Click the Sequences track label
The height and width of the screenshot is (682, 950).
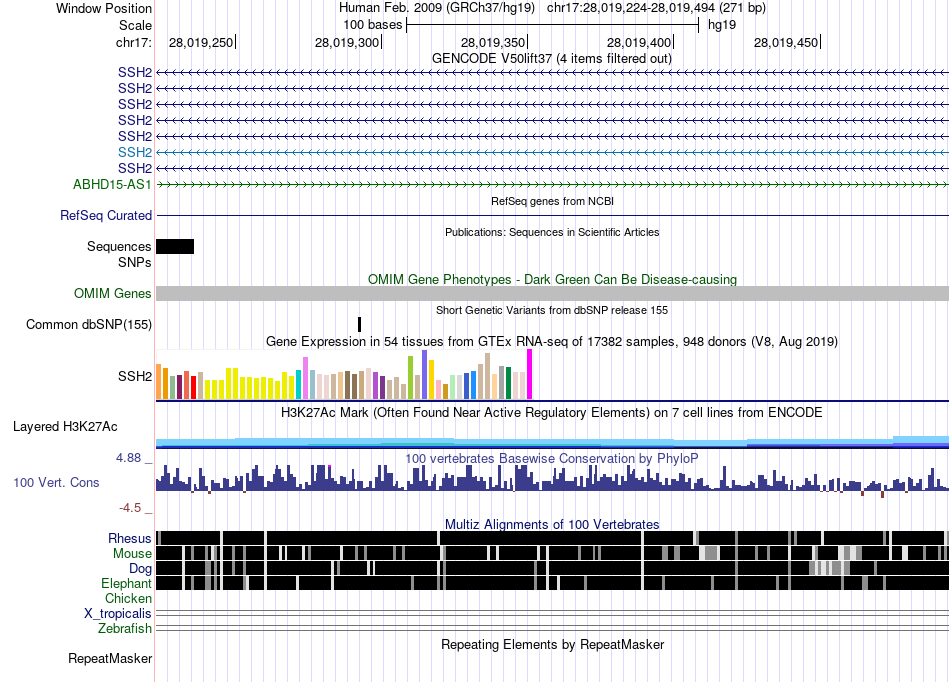tap(119, 247)
